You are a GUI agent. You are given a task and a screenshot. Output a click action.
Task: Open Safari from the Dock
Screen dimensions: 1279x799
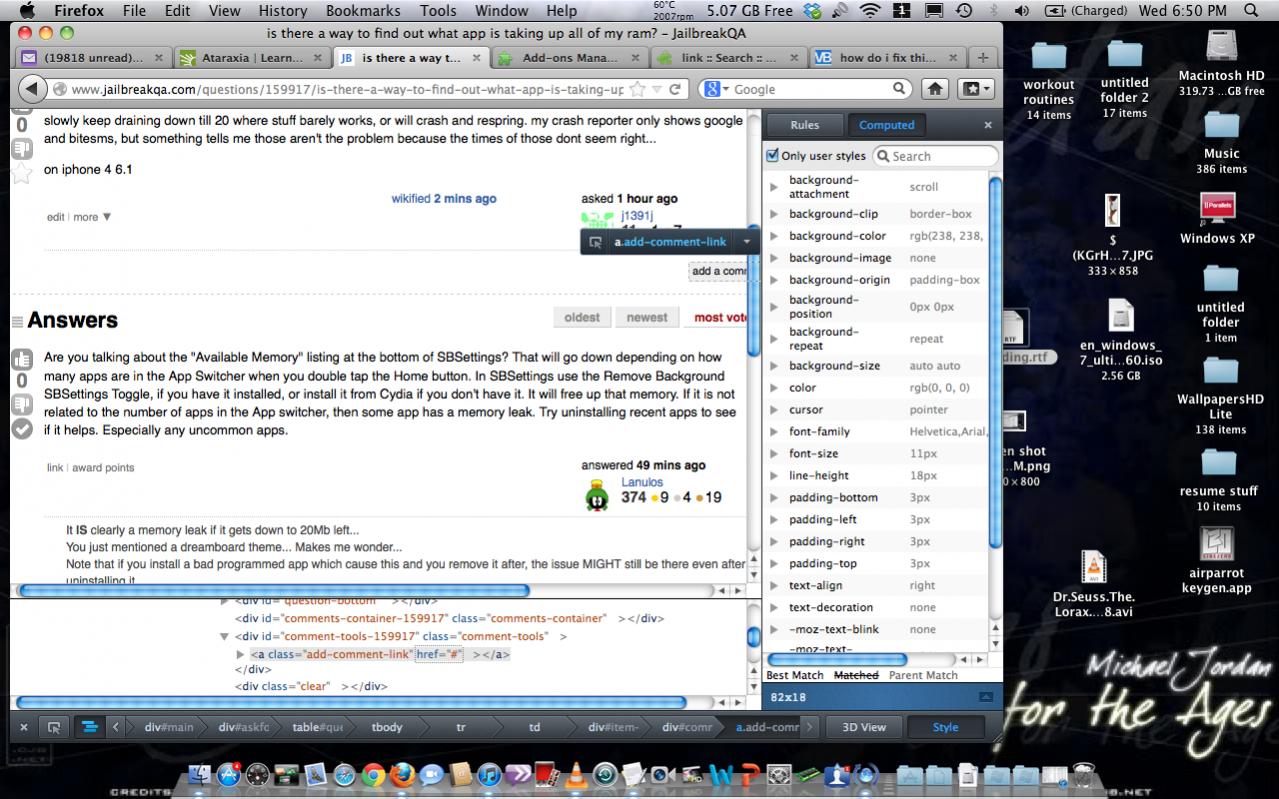[x=345, y=776]
